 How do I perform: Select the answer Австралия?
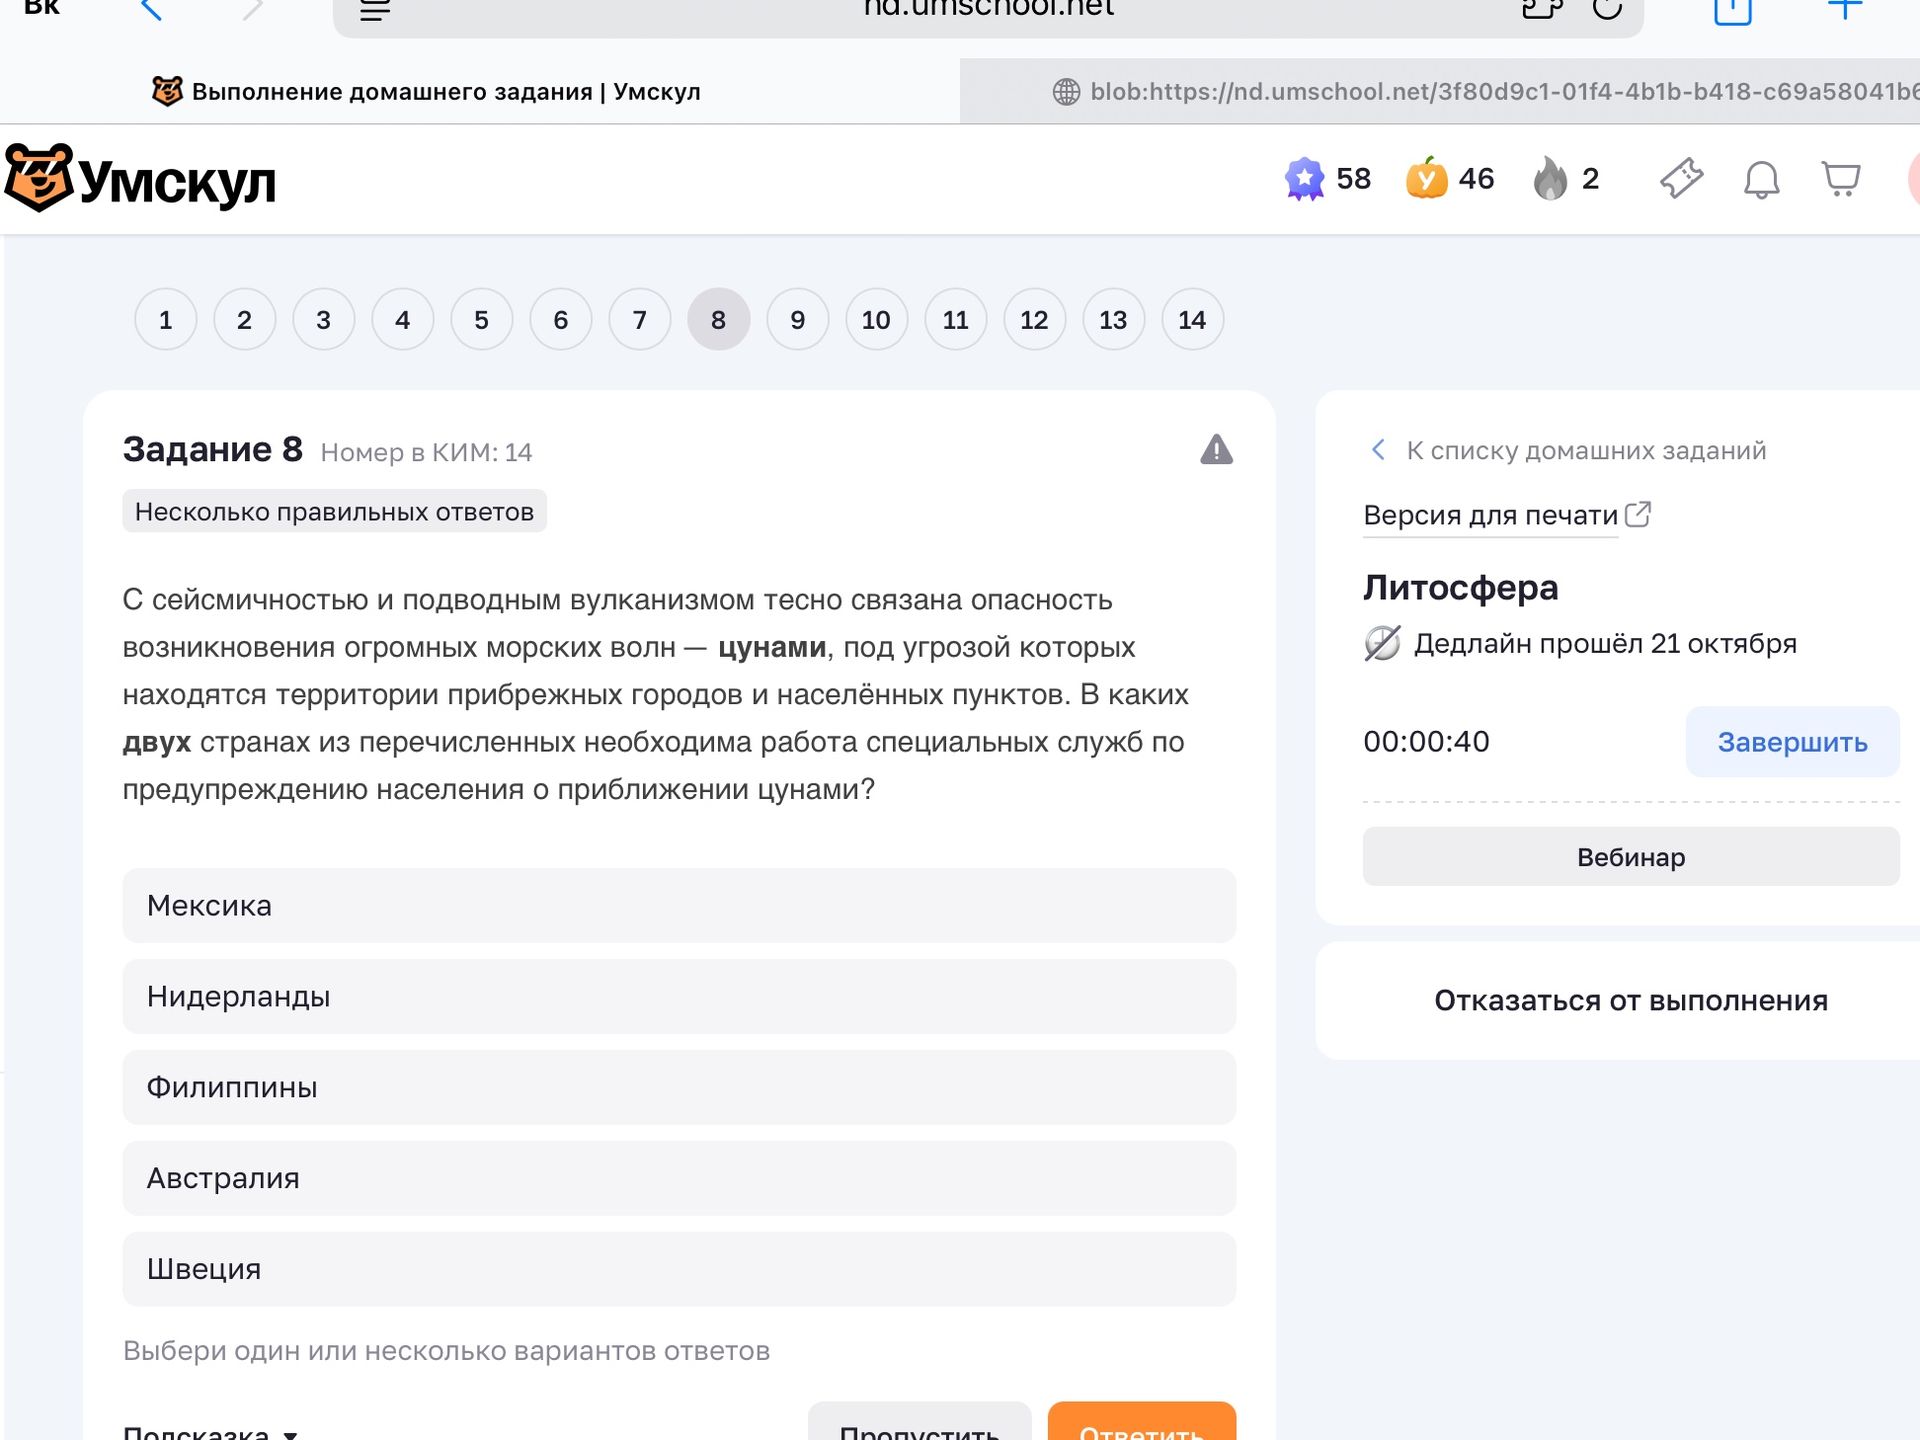tap(679, 1178)
